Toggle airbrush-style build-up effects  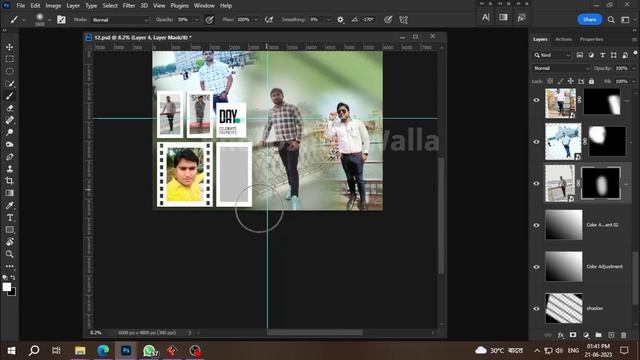pos(269,20)
